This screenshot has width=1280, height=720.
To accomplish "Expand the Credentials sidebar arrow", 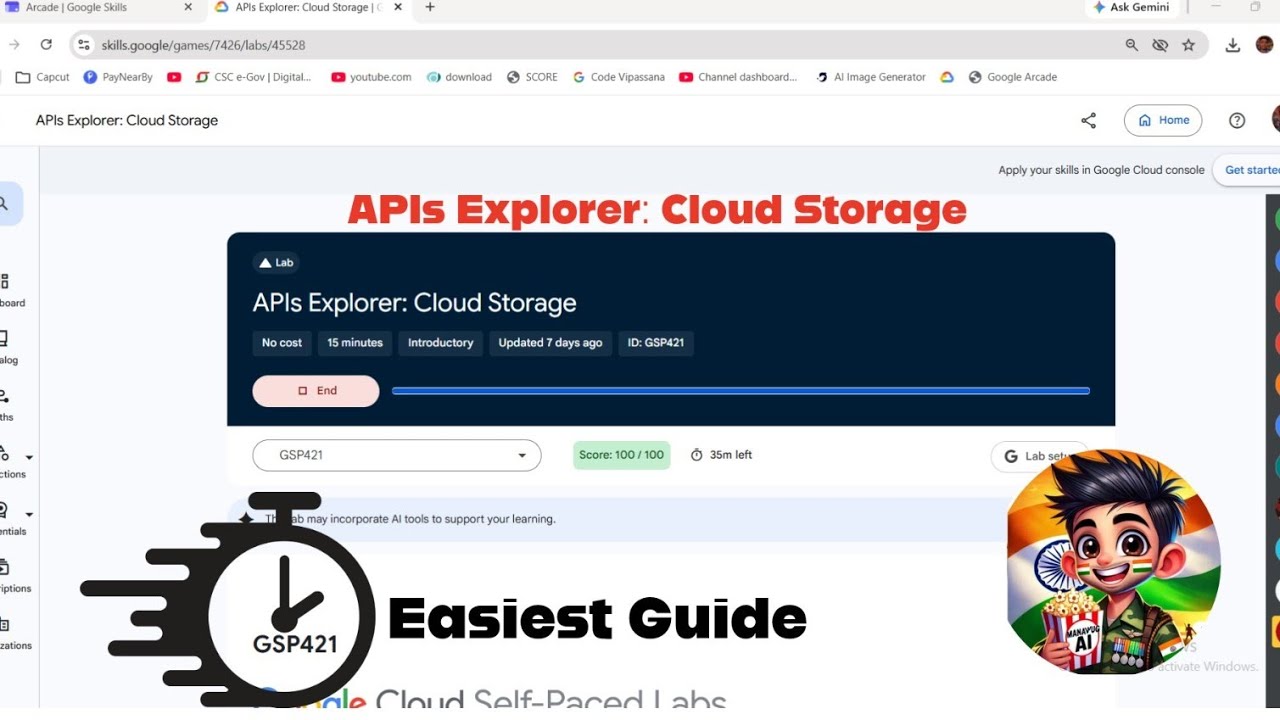I will (x=29, y=514).
